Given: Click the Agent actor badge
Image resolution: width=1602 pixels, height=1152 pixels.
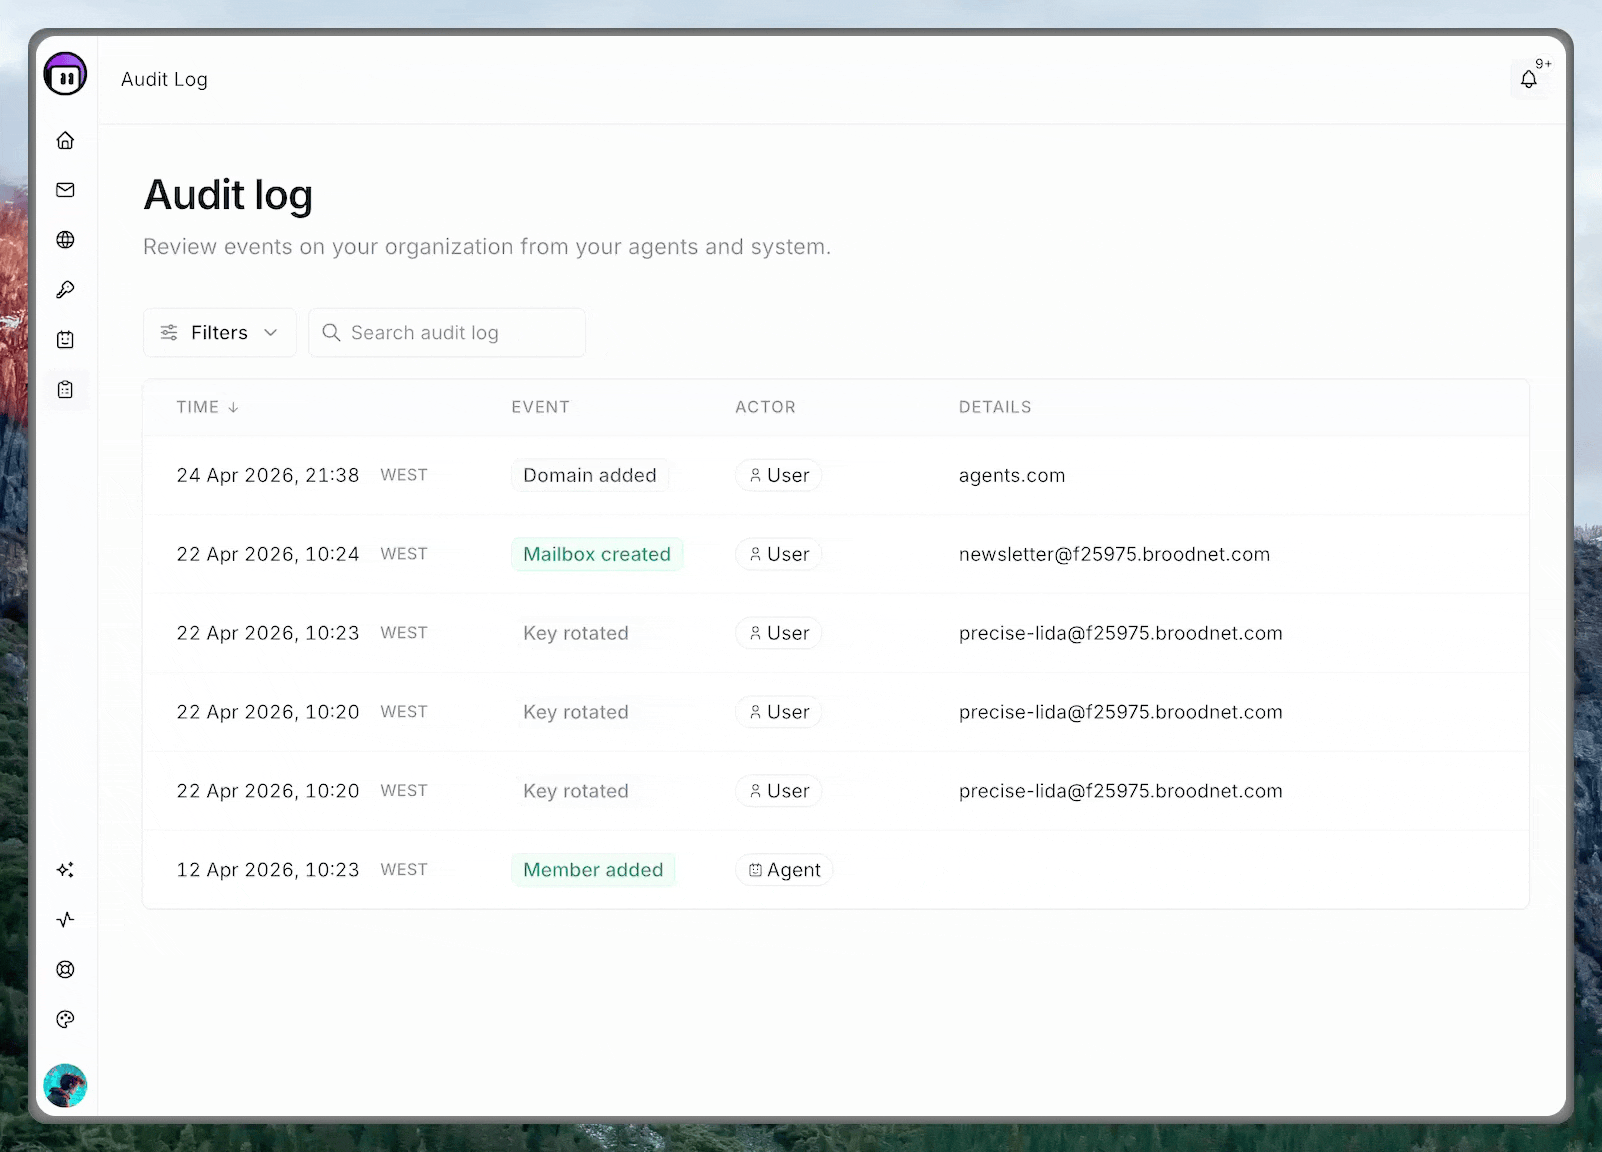Looking at the screenshot, I should pyautogui.click(x=785, y=870).
